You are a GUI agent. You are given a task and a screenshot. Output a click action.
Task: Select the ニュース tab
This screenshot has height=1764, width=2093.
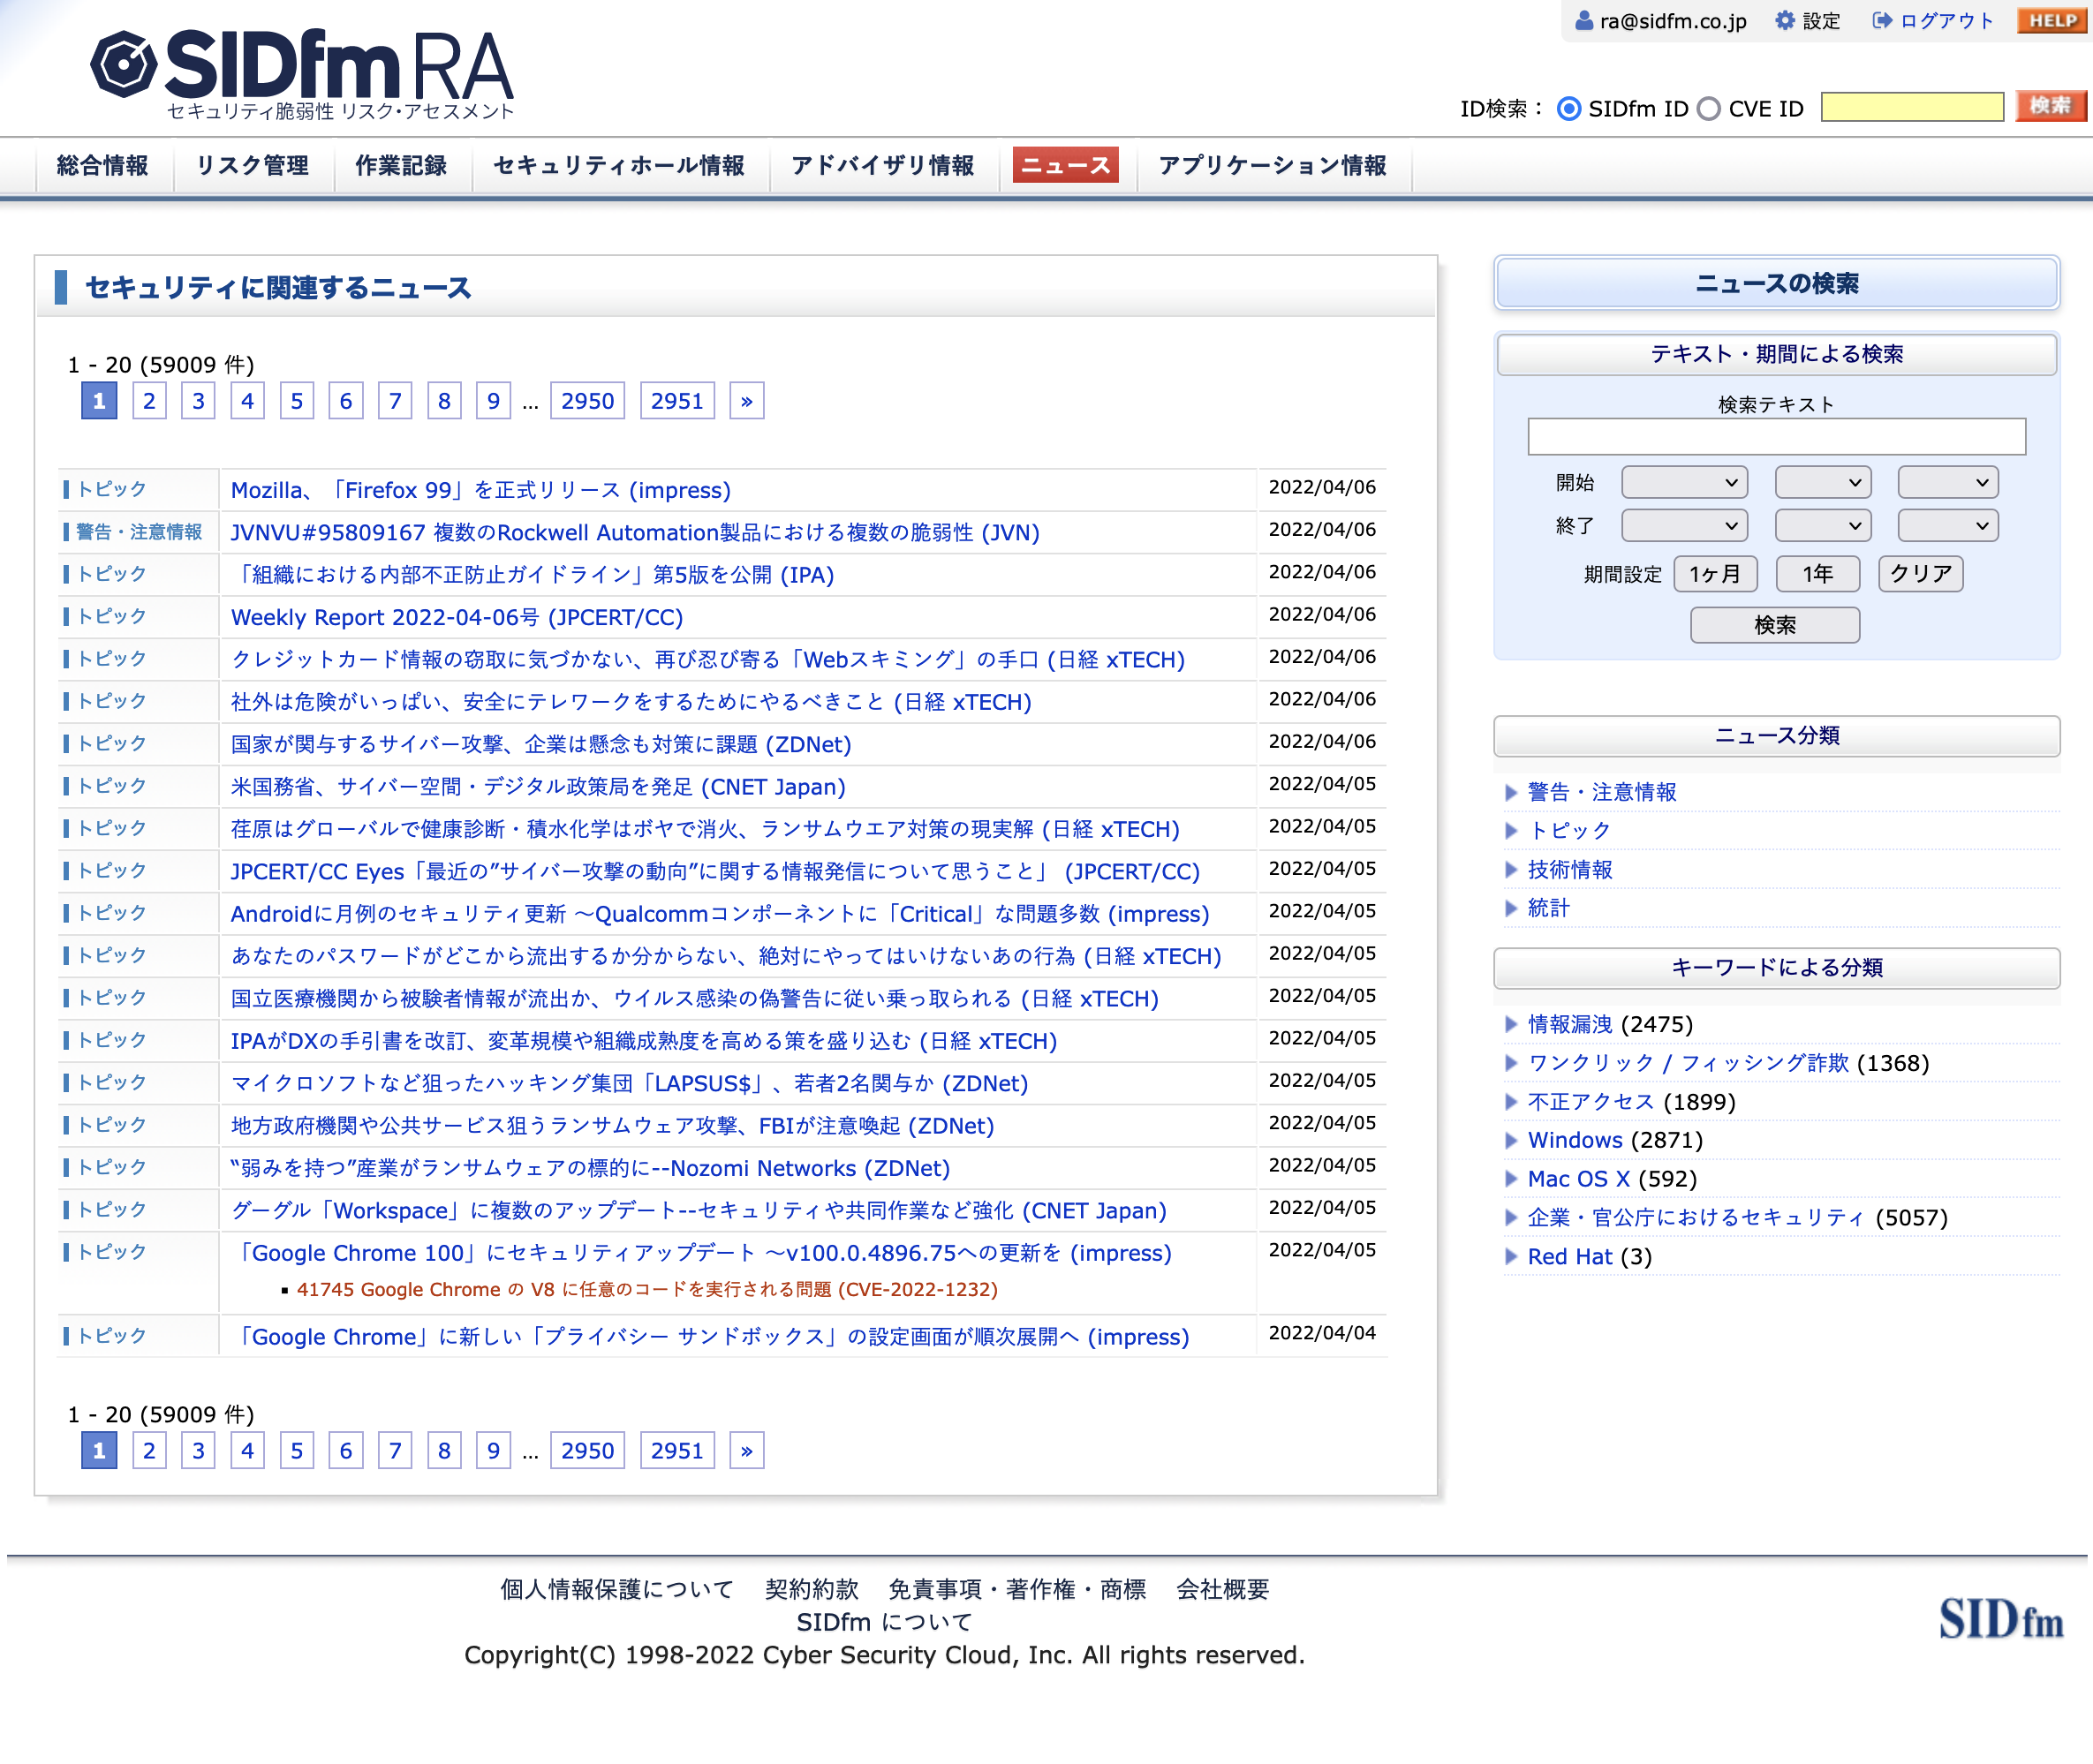click(x=1066, y=166)
